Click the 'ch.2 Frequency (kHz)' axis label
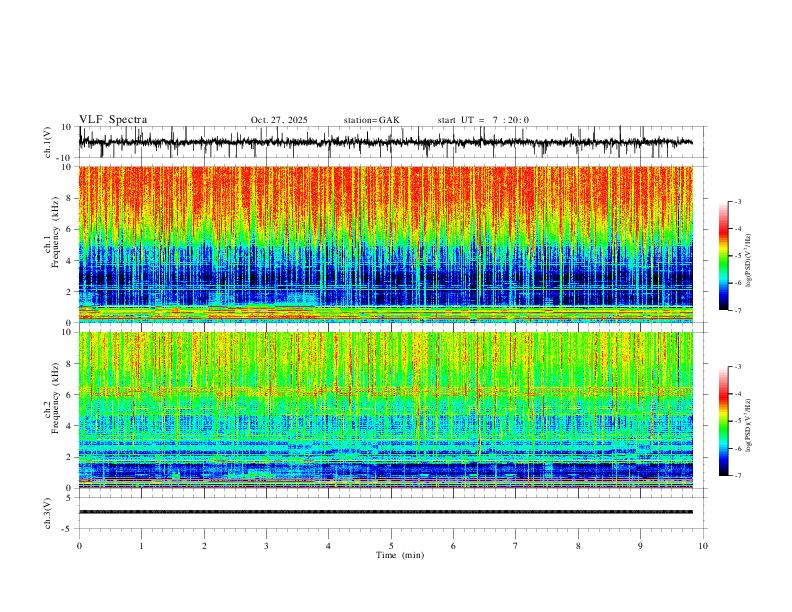792x612 pixels. (x=51, y=398)
